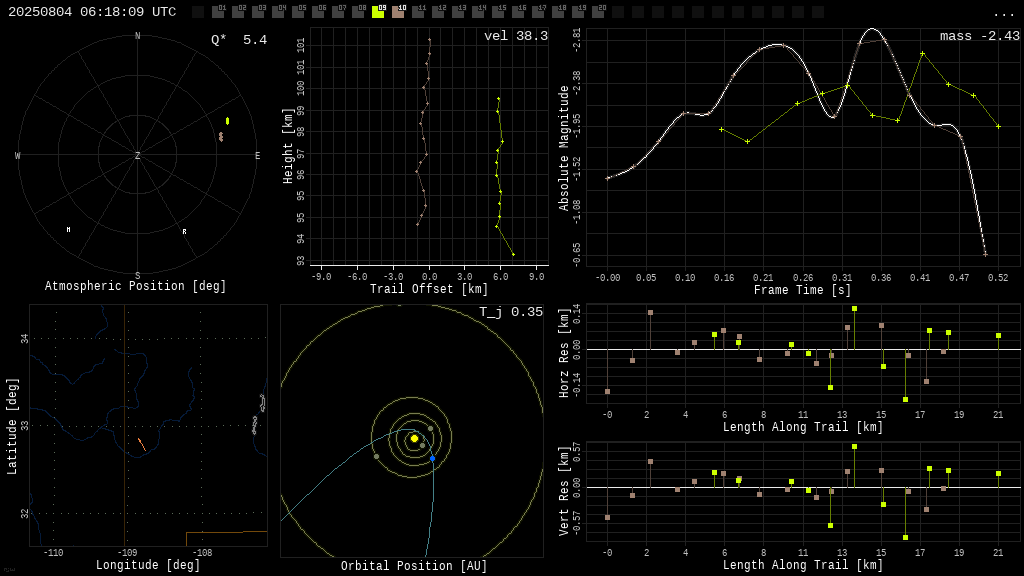Click the event timestamp 20250804 06:18:09 UTC
The width and height of the screenshot is (1024, 576).
coord(92,12)
